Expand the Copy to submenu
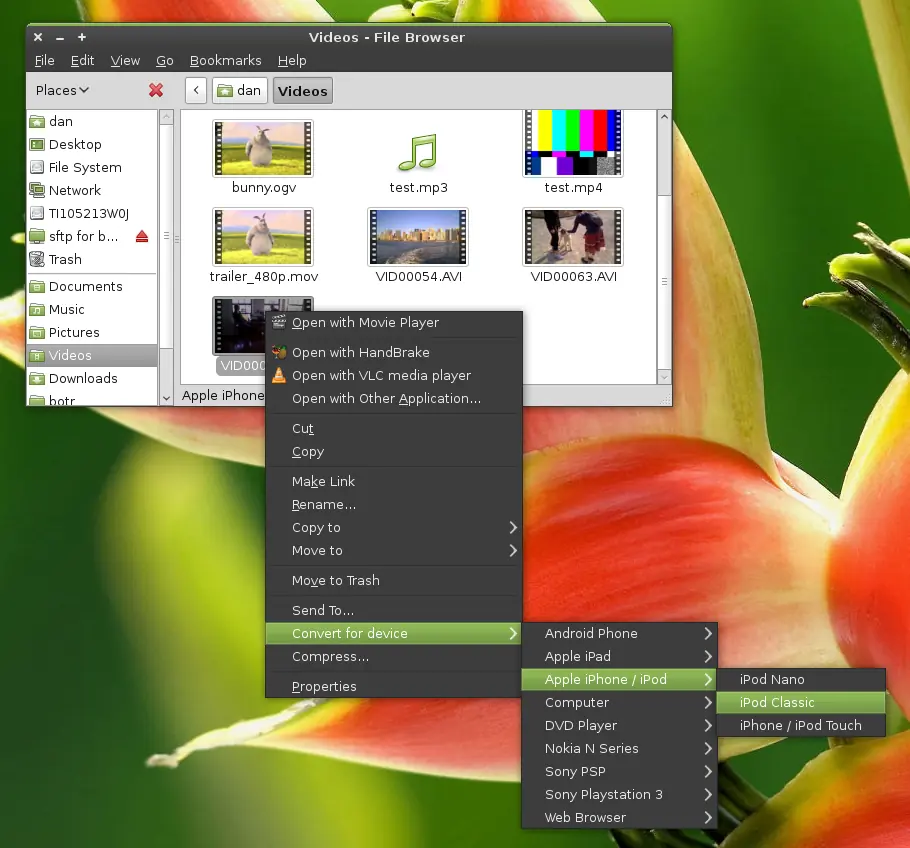 393,528
